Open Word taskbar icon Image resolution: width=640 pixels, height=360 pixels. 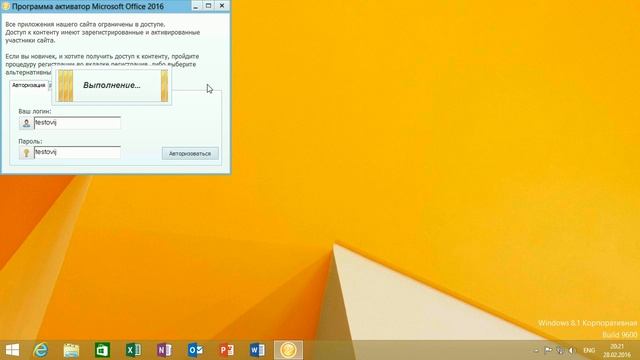pyautogui.click(x=257, y=350)
